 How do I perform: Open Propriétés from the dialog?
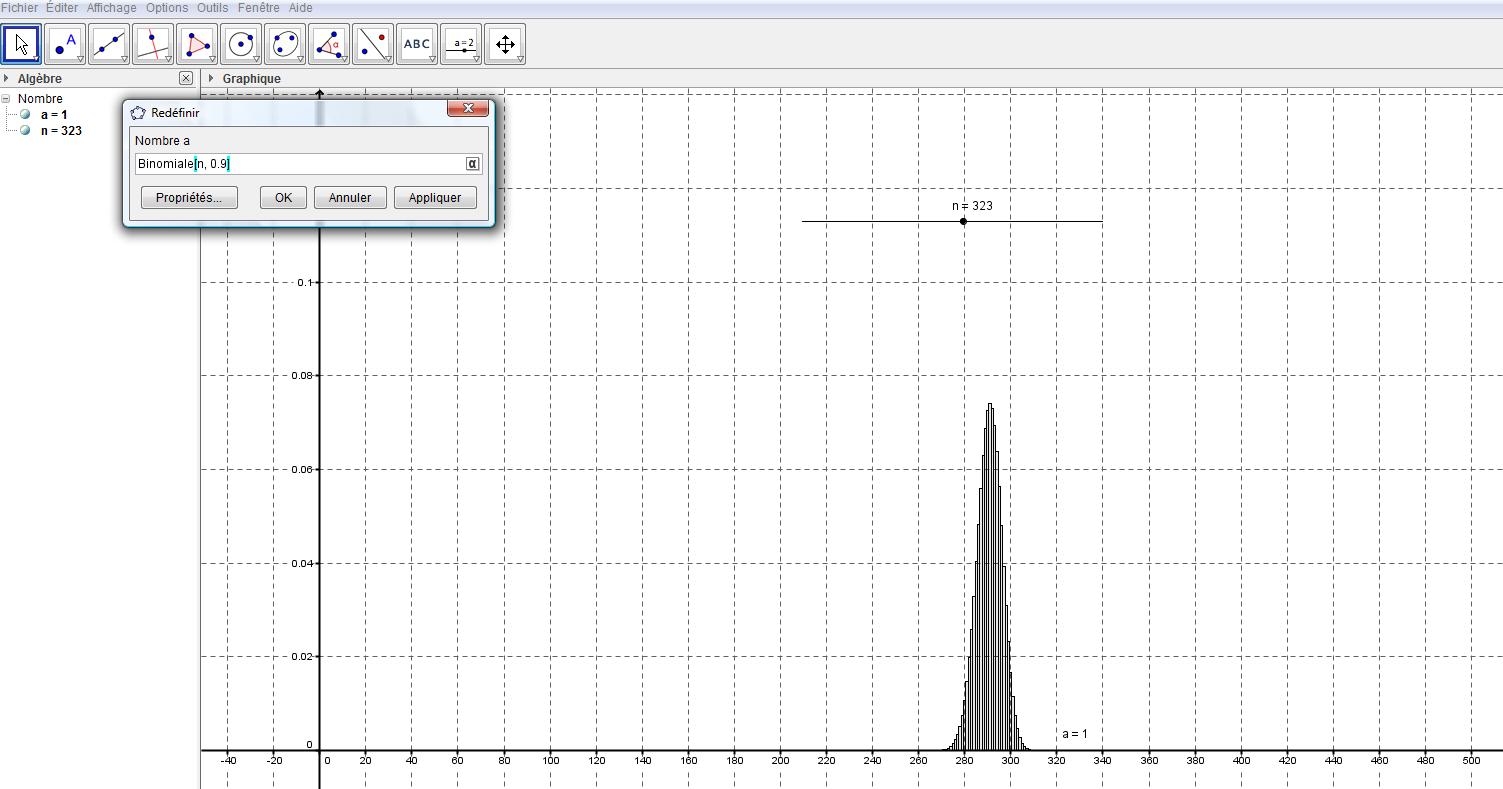point(189,198)
